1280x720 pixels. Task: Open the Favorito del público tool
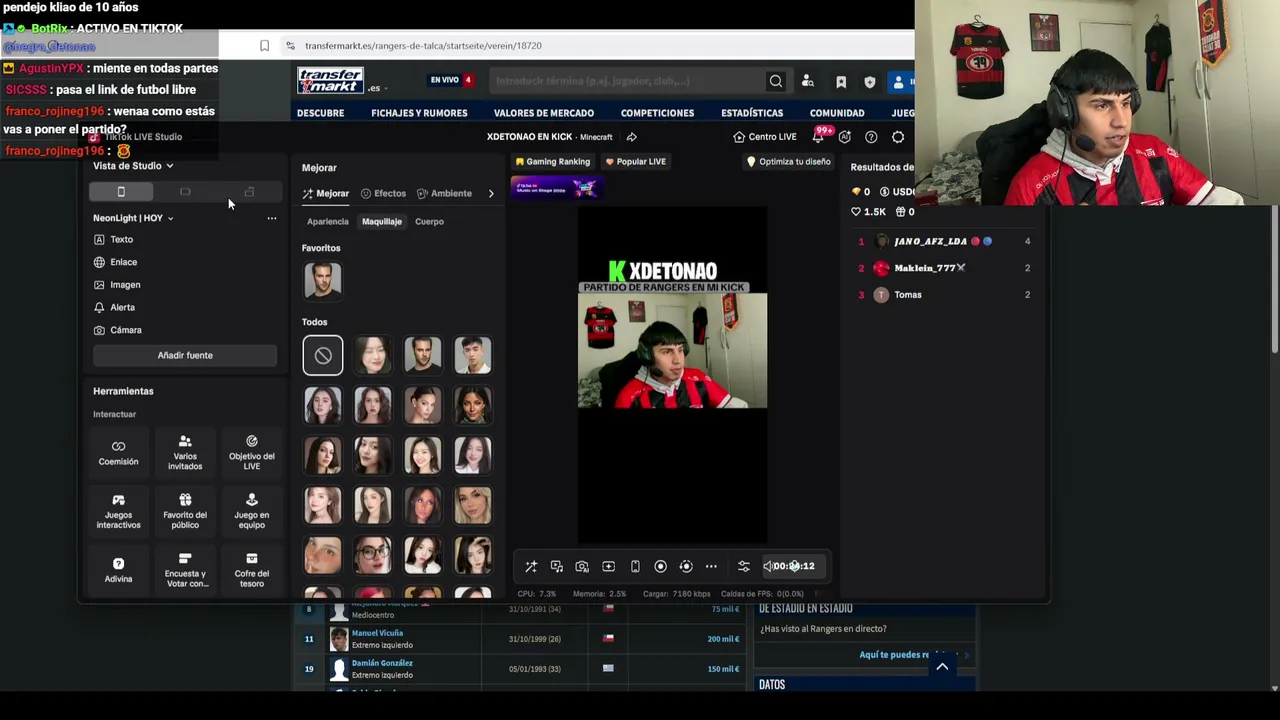[185, 511]
